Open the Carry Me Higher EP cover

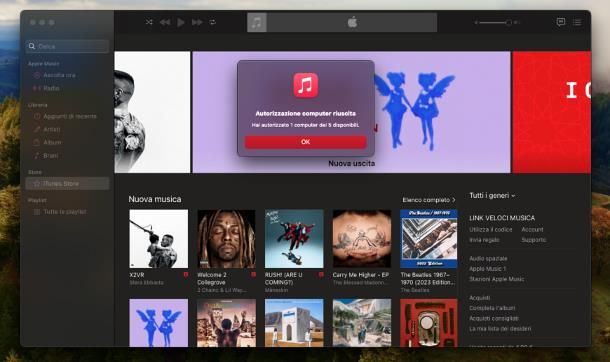click(362, 239)
